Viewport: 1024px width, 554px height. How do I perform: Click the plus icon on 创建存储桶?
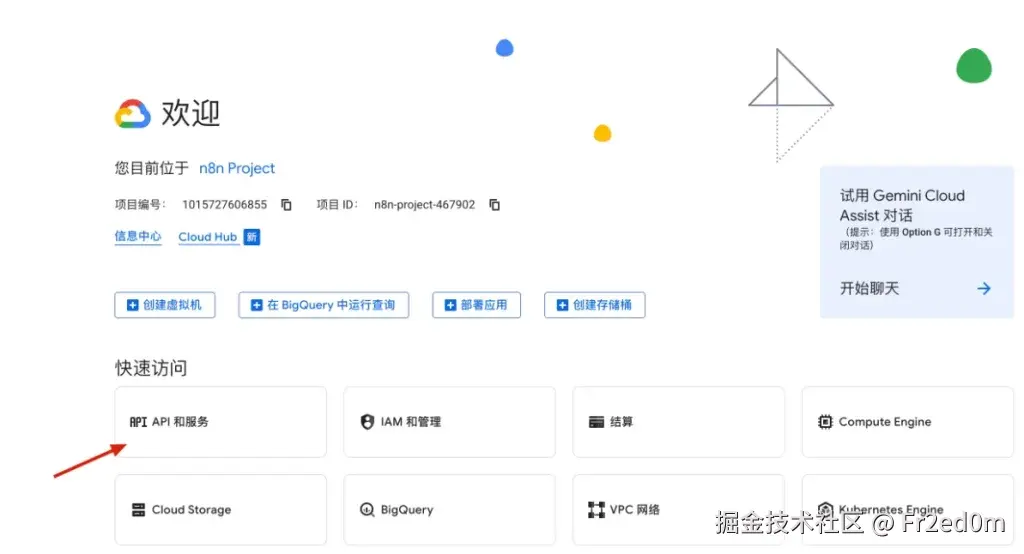click(562, 305)
